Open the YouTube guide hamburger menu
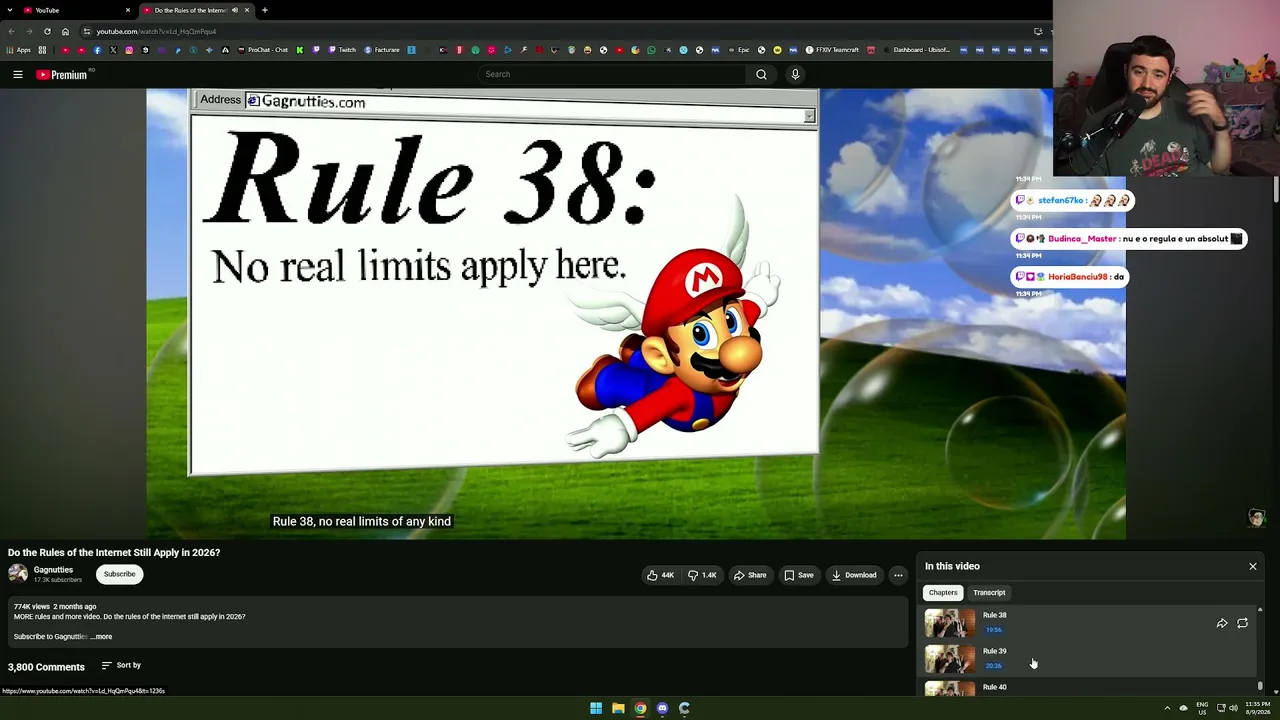 [18, 74]
